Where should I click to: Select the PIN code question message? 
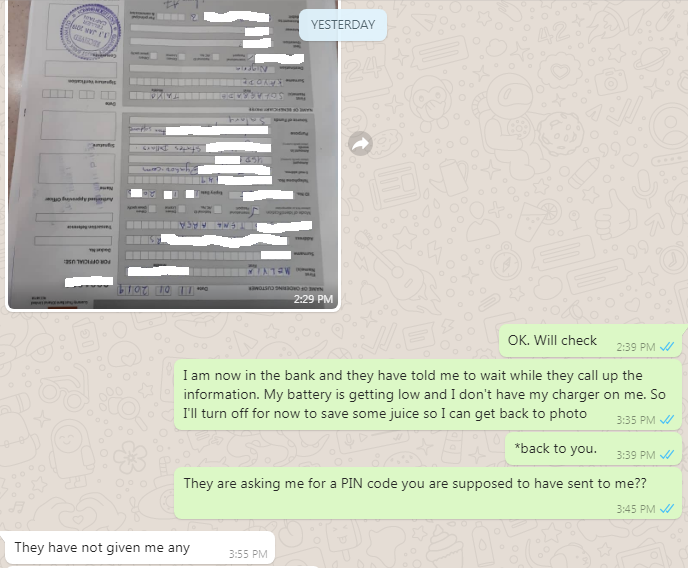(428, 493)
